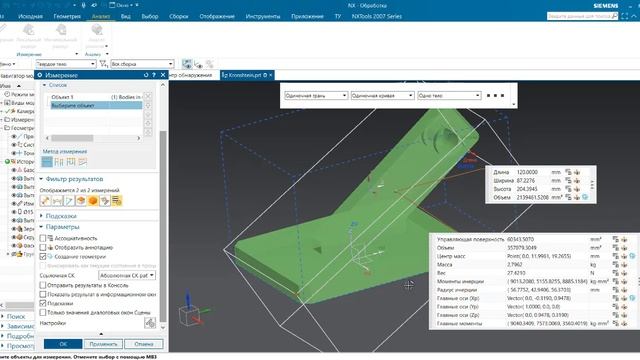
Task: Select the second measurement method icon
Action: [x=59, y=162]
